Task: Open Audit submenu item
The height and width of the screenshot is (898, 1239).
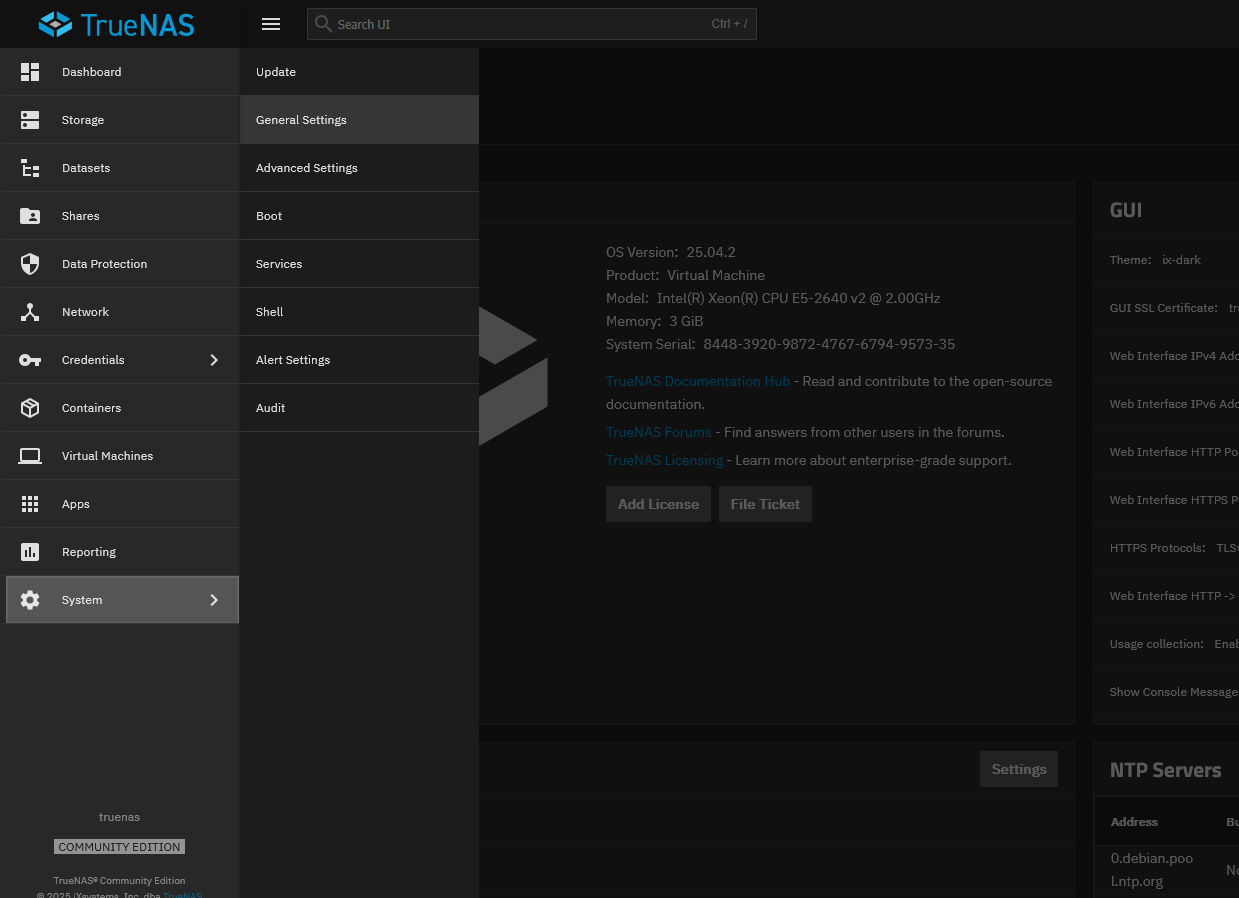Action: tap(359, 408)
